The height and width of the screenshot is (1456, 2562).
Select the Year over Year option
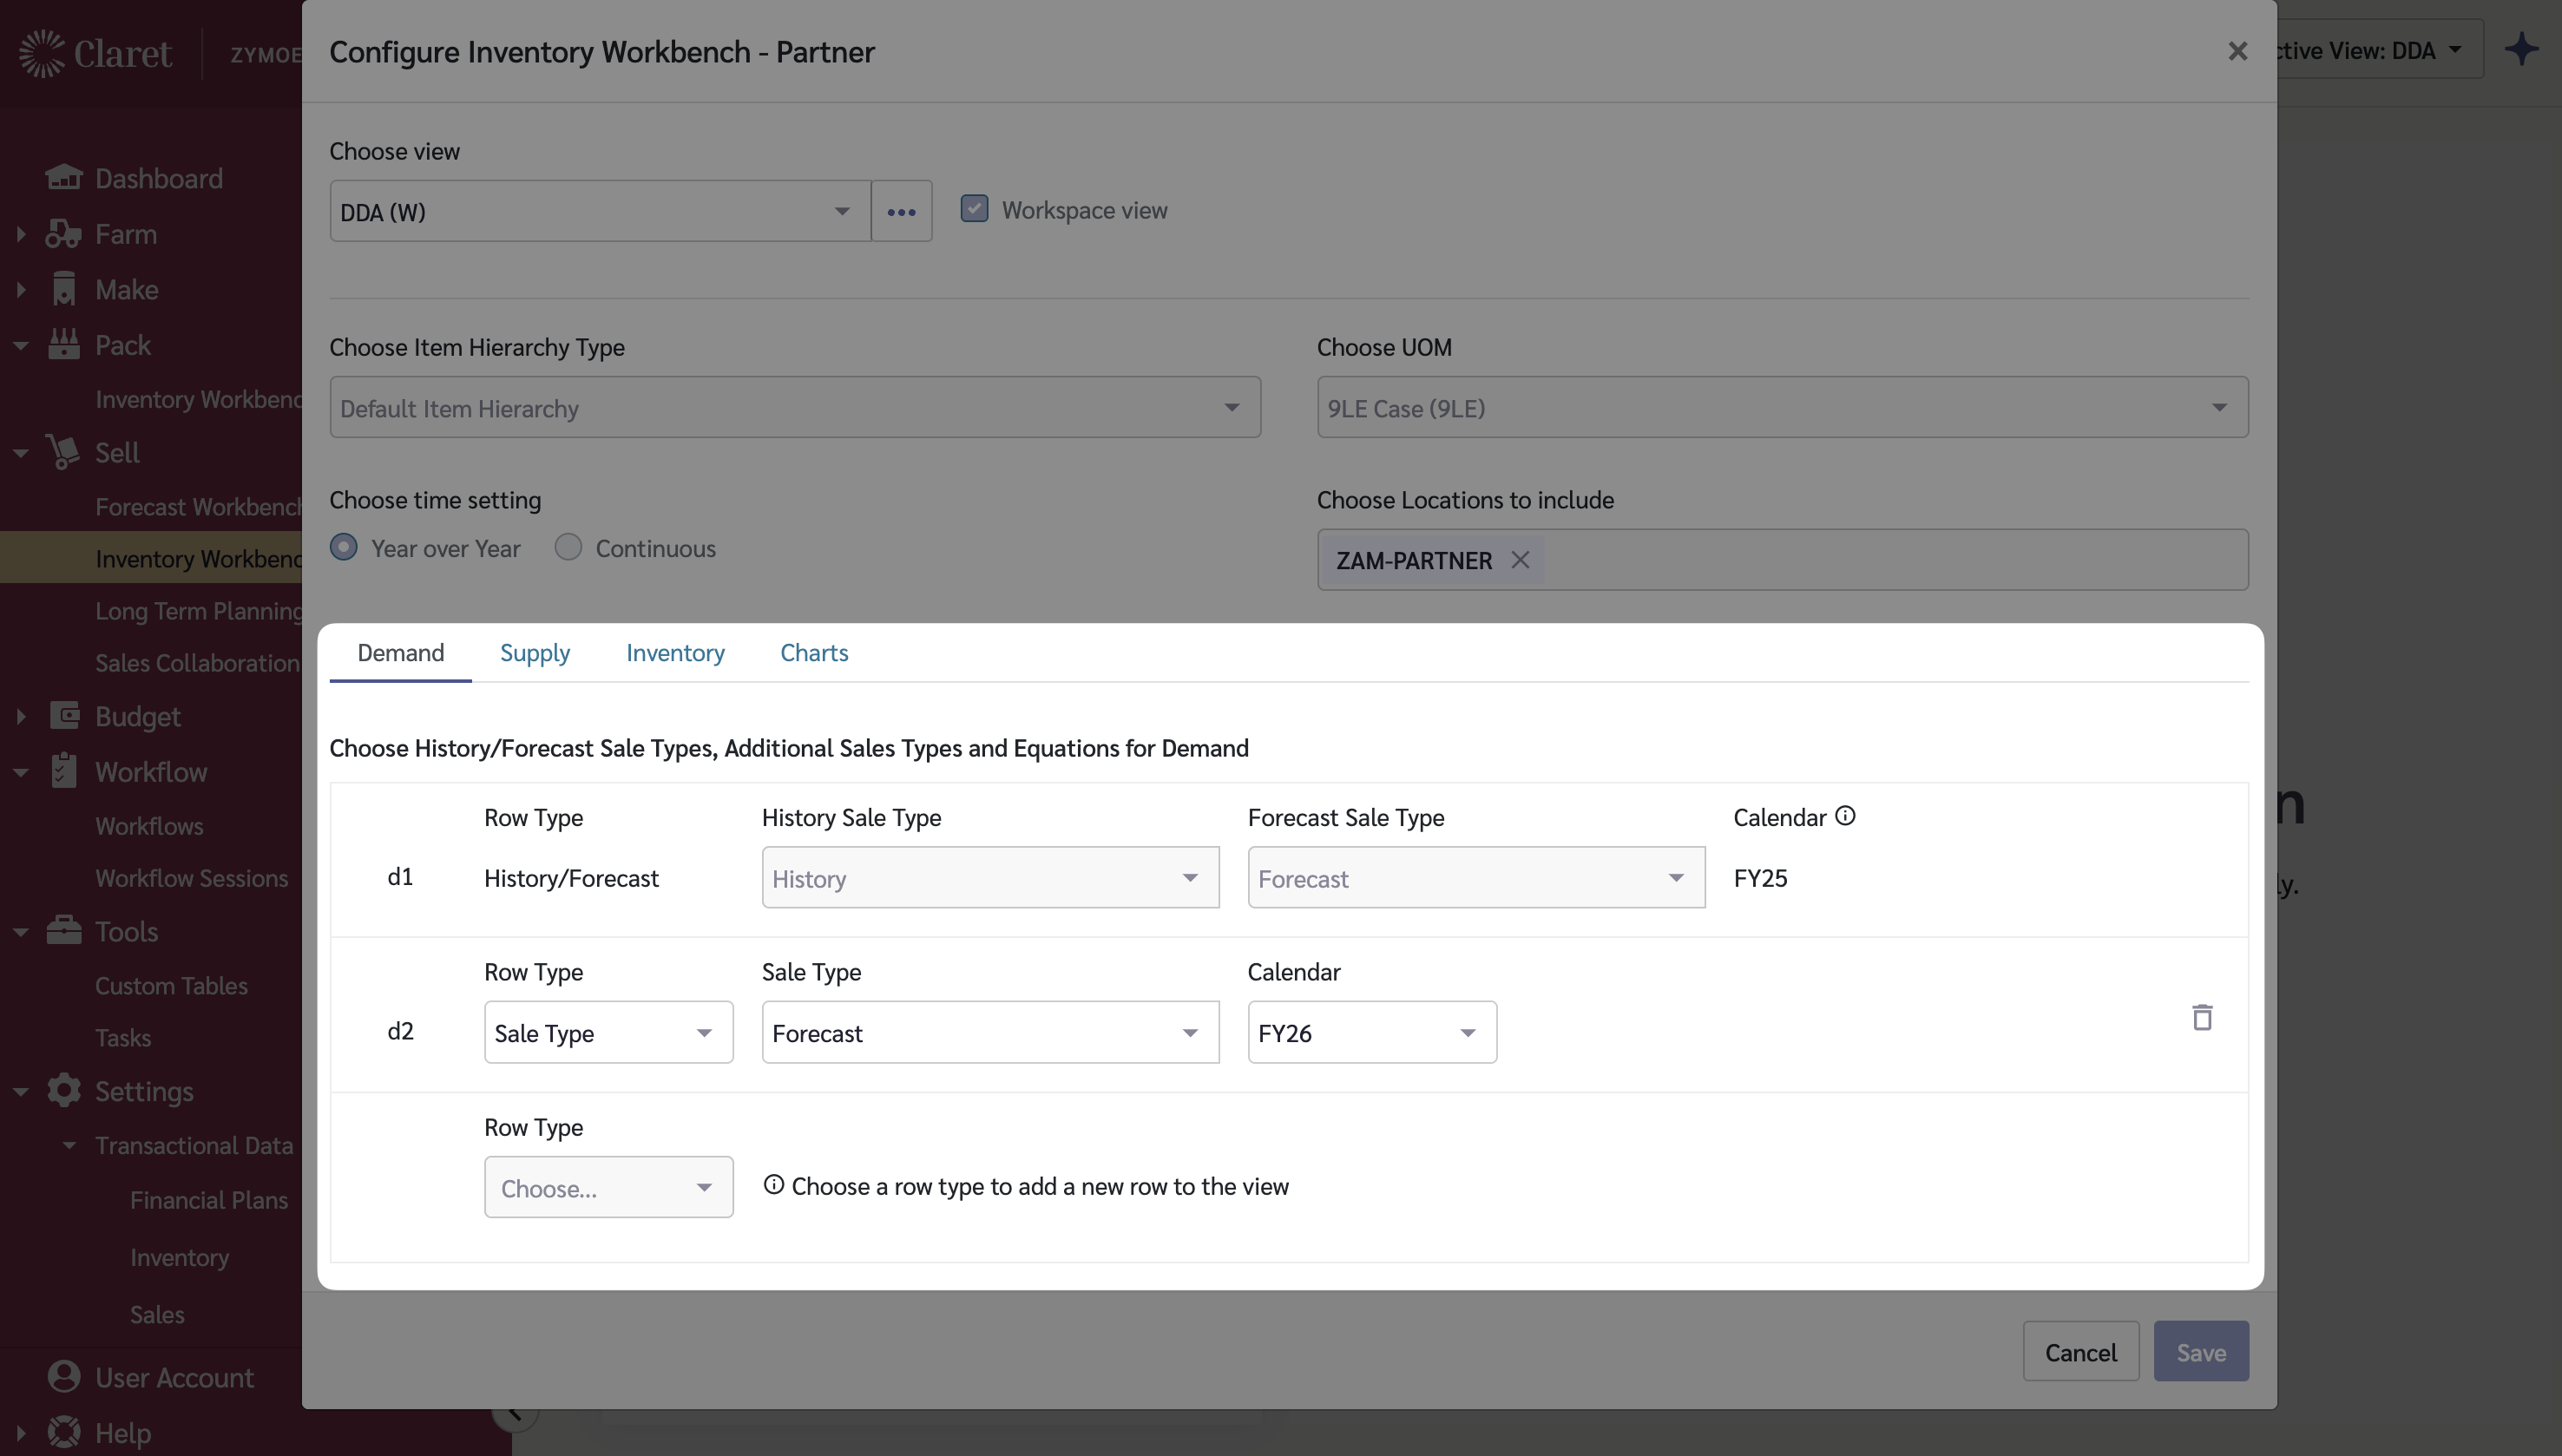(x=344, y=547)
